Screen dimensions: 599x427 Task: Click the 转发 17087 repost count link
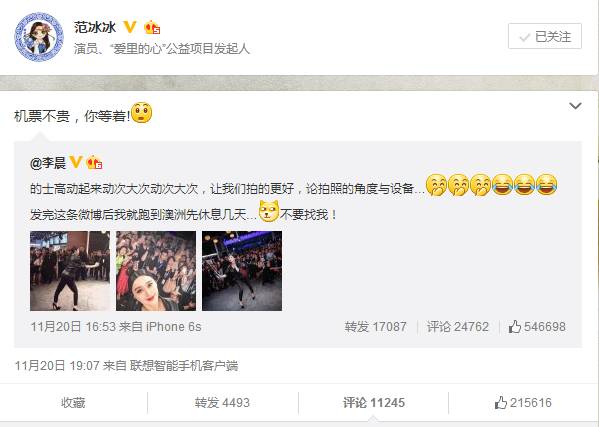(376, 327)
